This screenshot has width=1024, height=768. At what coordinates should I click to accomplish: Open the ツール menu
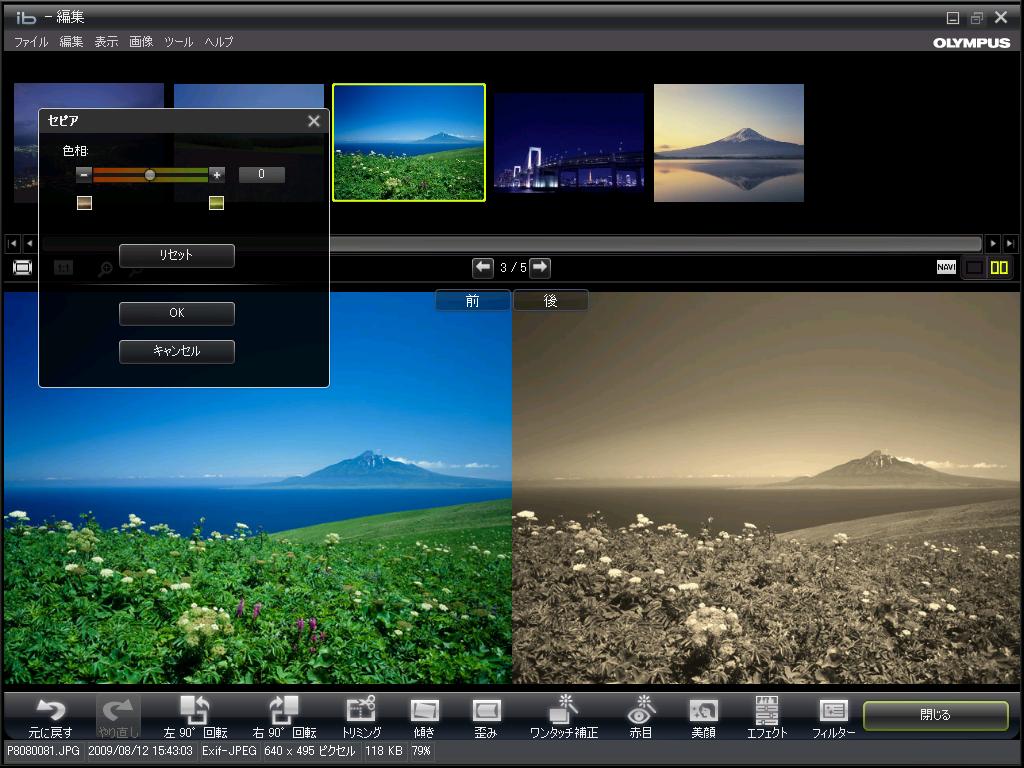tap(178, 42)
